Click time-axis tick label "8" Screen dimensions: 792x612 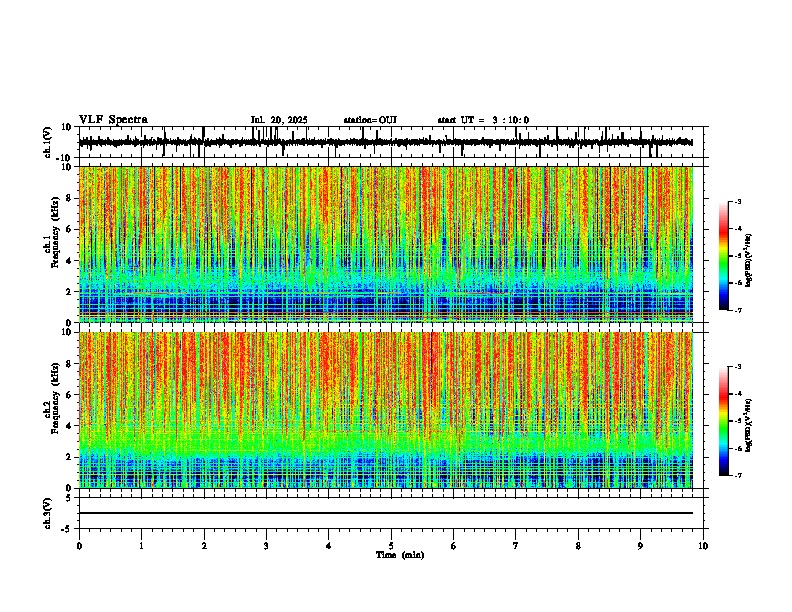[578, 546]
